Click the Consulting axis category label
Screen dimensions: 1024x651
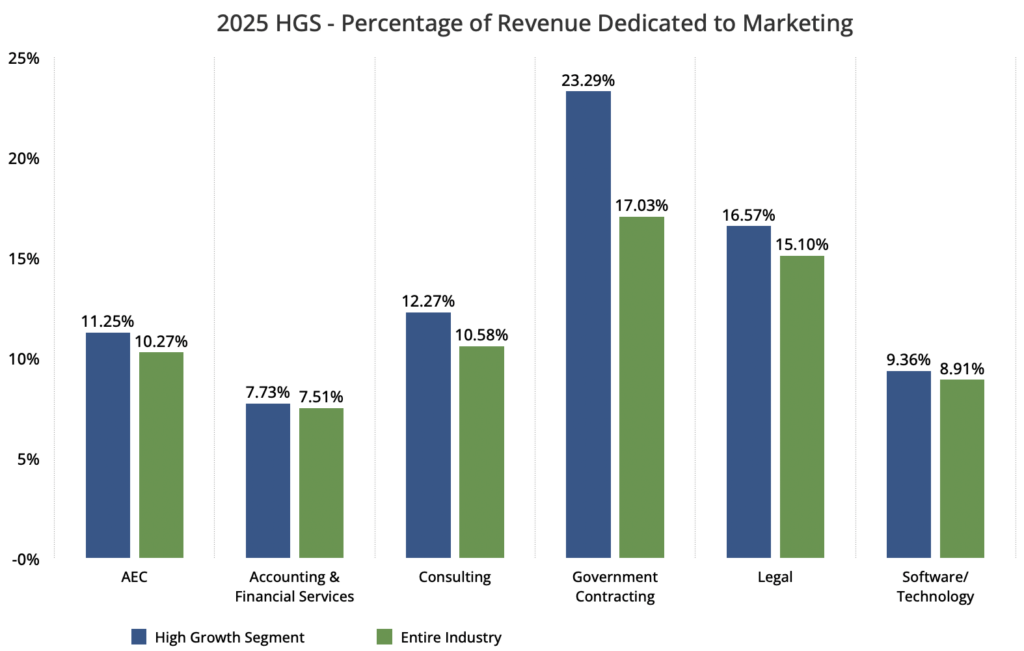coord(455,577)
